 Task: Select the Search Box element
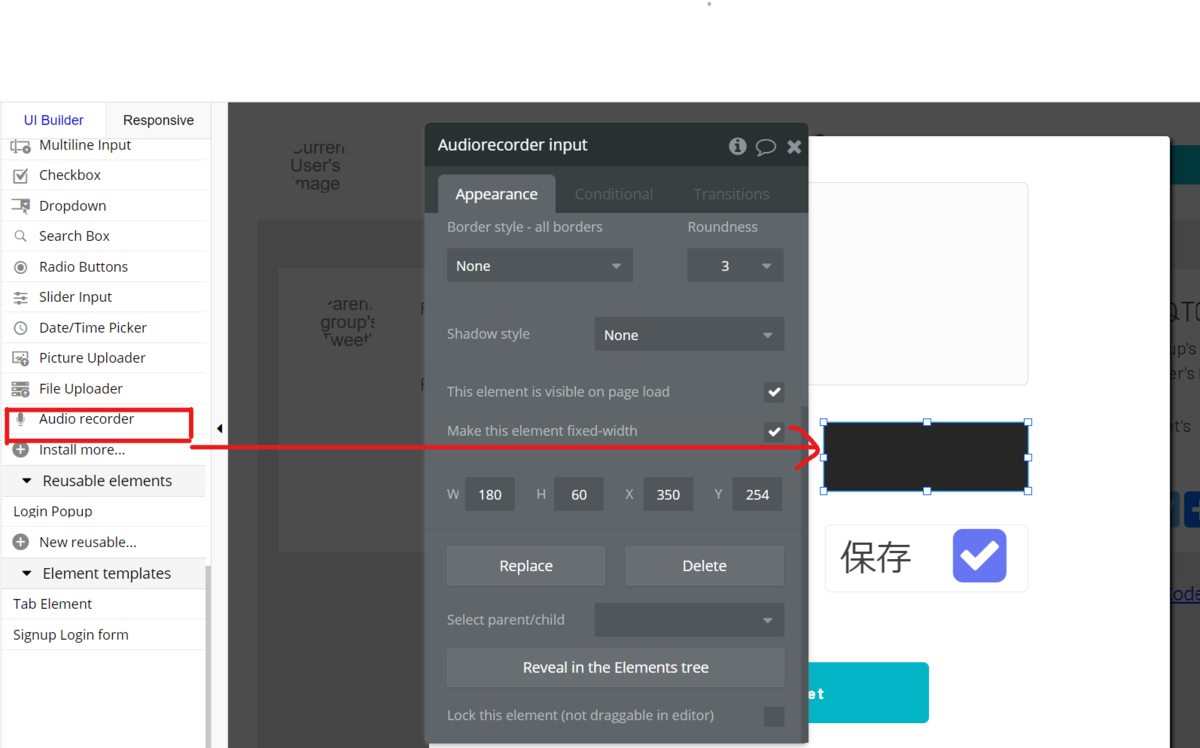pyautogui.click(x=75, y=236)
